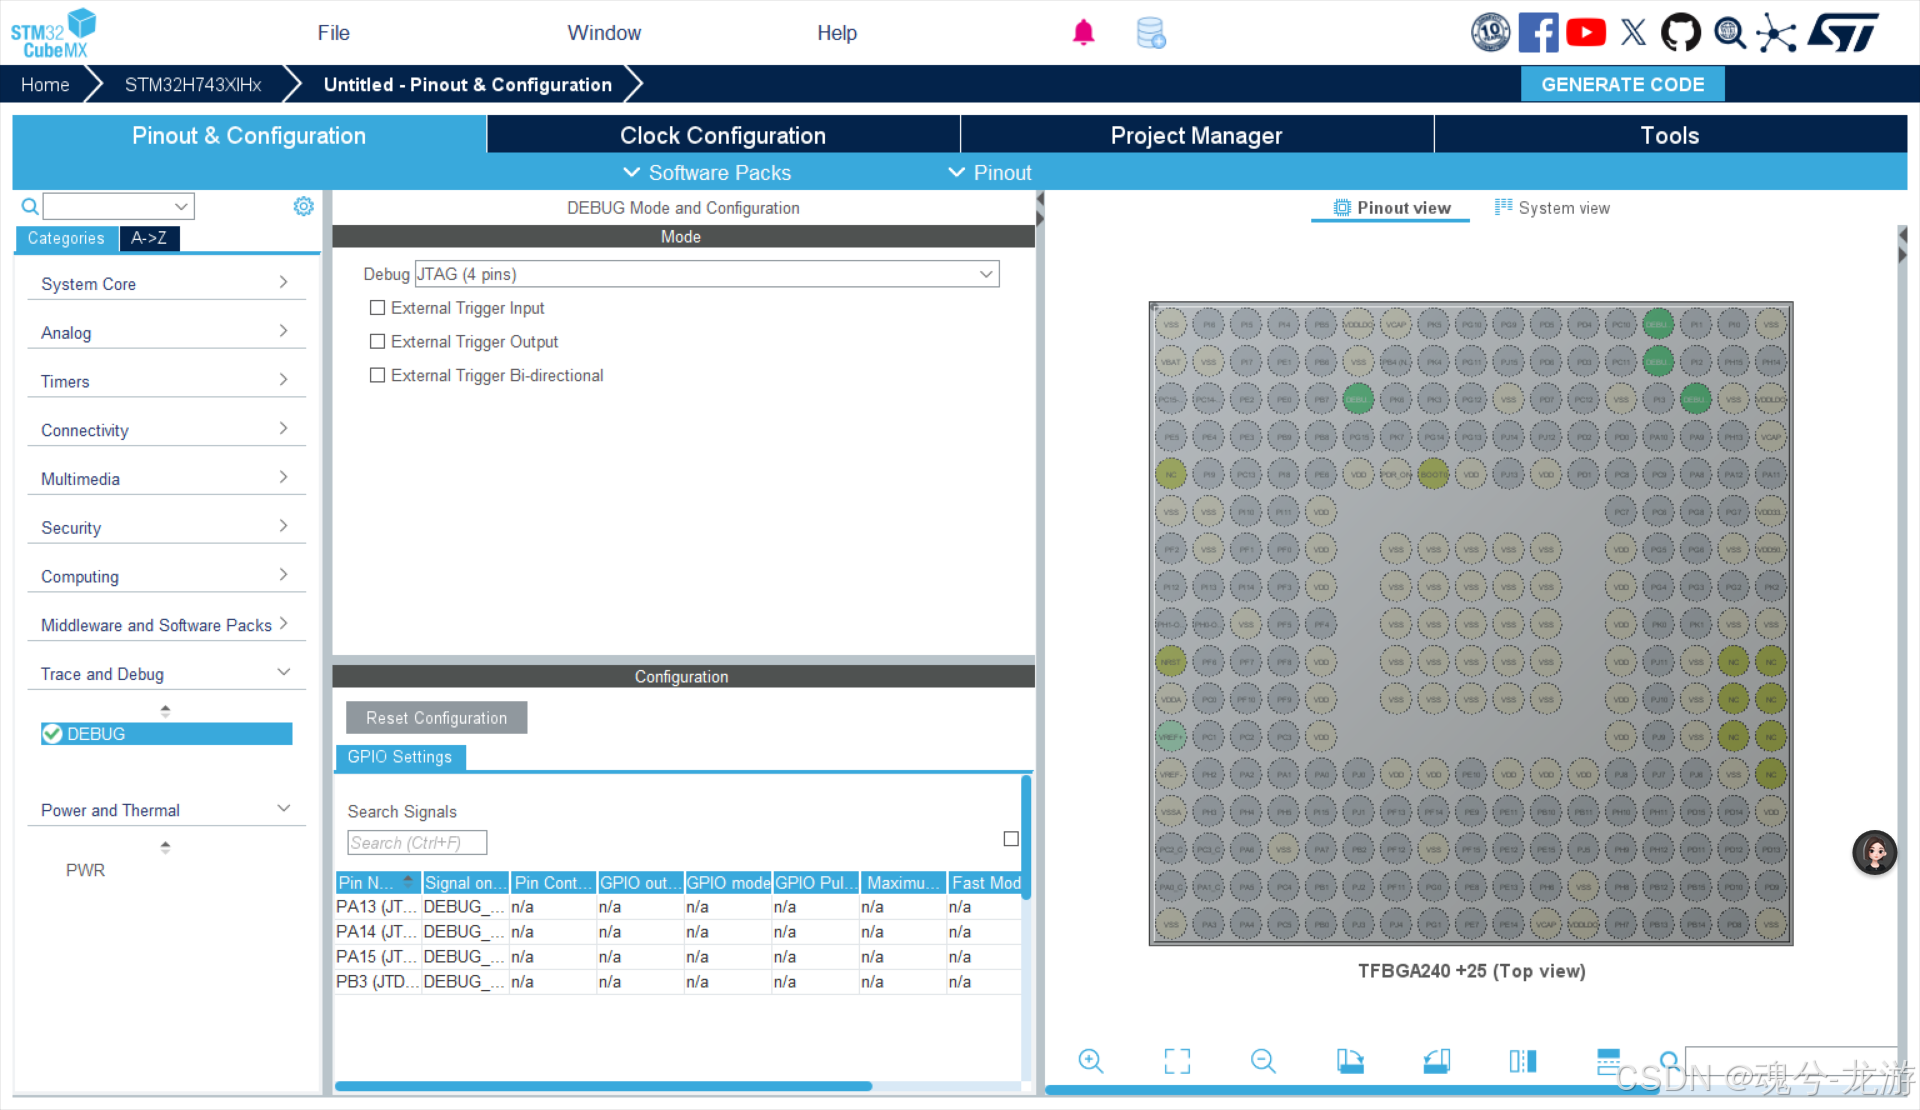Image resolution: width=1920 pixels, height=1110 pixels.
Task: Open the GitHub icon link
Action: pos(1680,33)
